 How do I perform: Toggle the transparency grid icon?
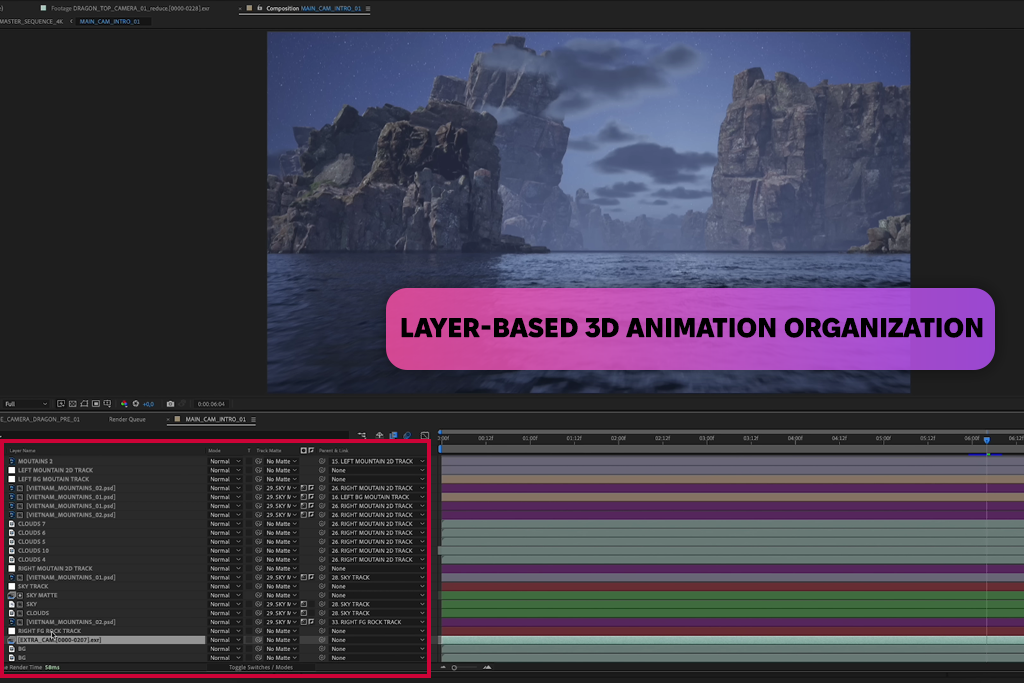[72, 404]
